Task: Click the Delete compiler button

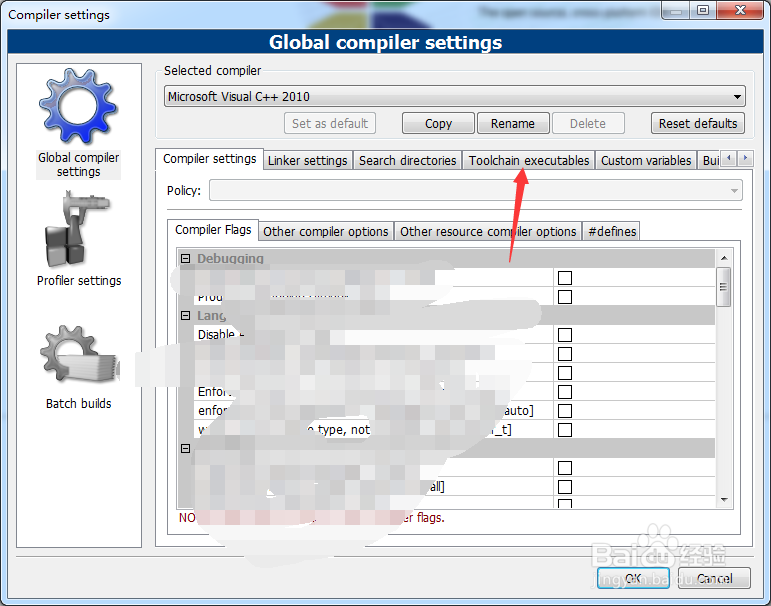Action: click(x=588, y=123)
